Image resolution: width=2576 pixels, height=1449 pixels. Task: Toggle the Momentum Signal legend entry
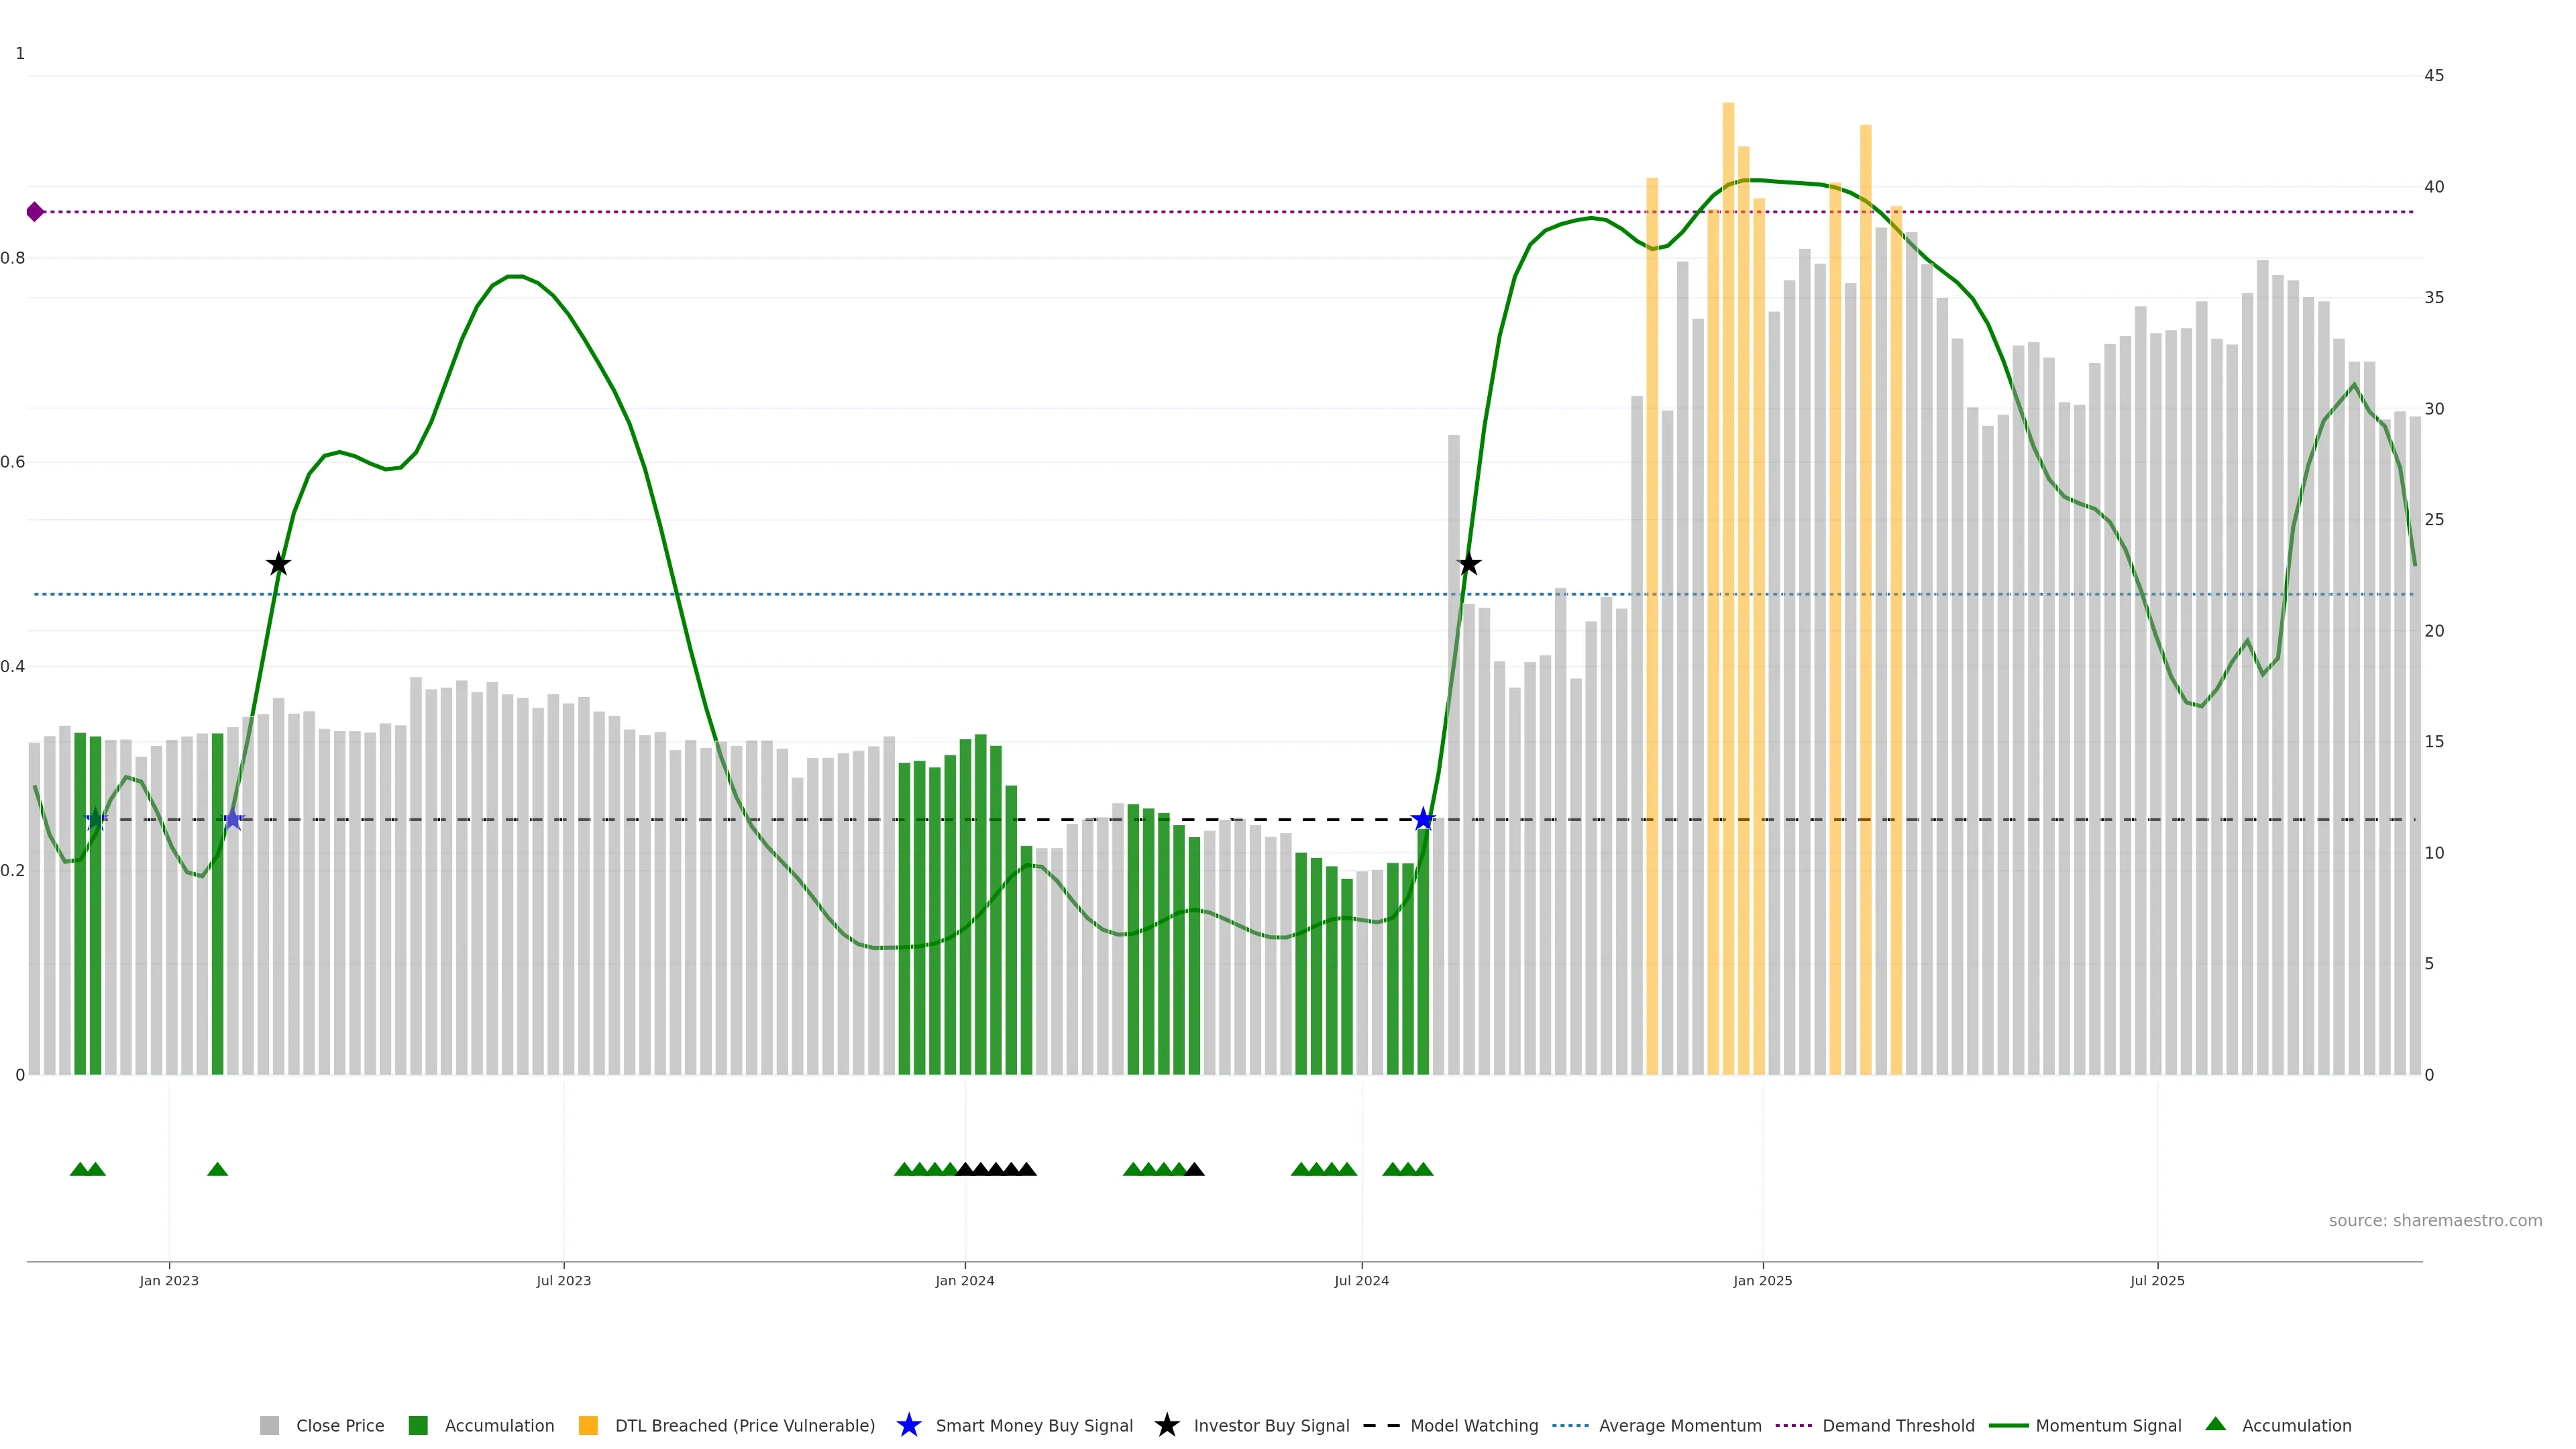click(2108, 1425)
